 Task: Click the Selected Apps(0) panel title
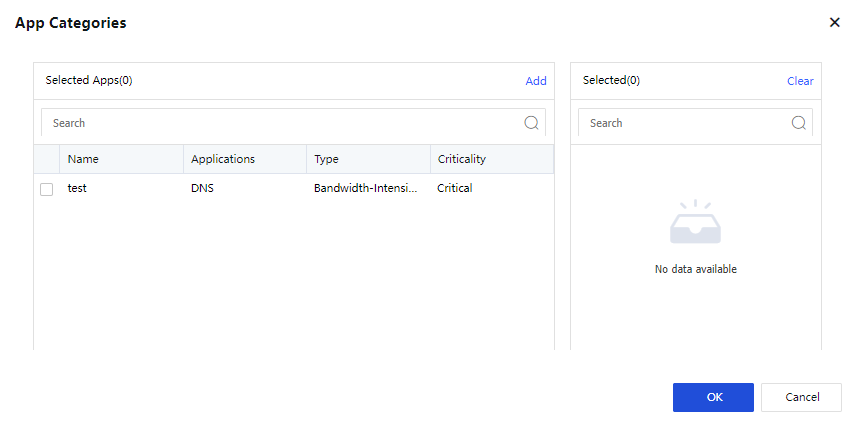click(89, 81)
